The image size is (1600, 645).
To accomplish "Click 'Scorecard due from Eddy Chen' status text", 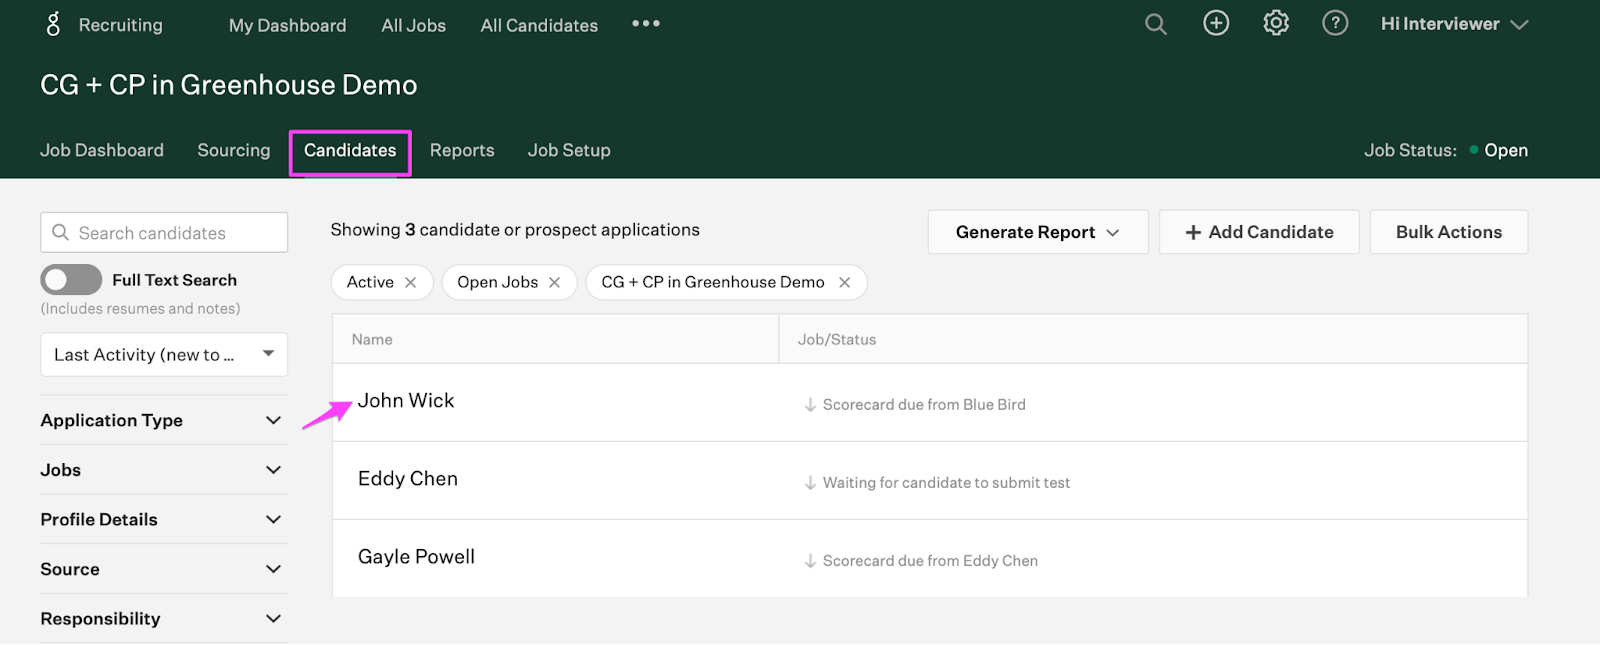I will (x=930, y=561).
